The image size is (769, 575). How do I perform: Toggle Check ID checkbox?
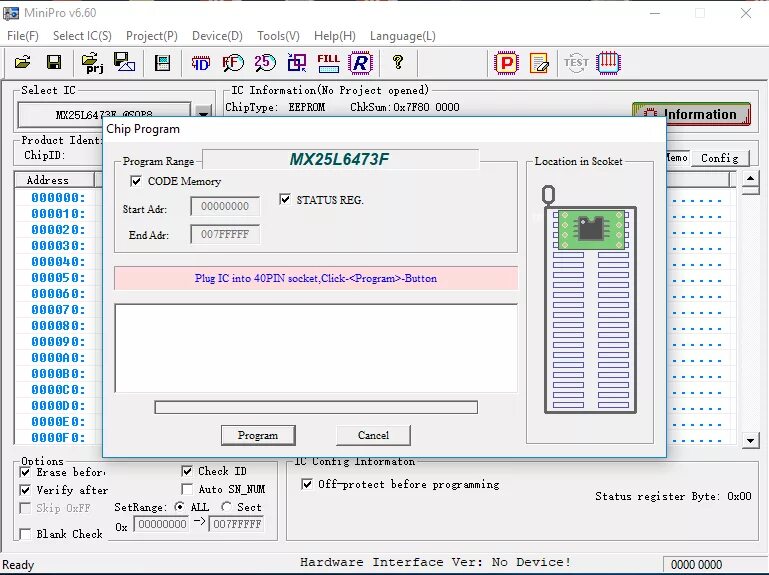[x=187, y=471]
